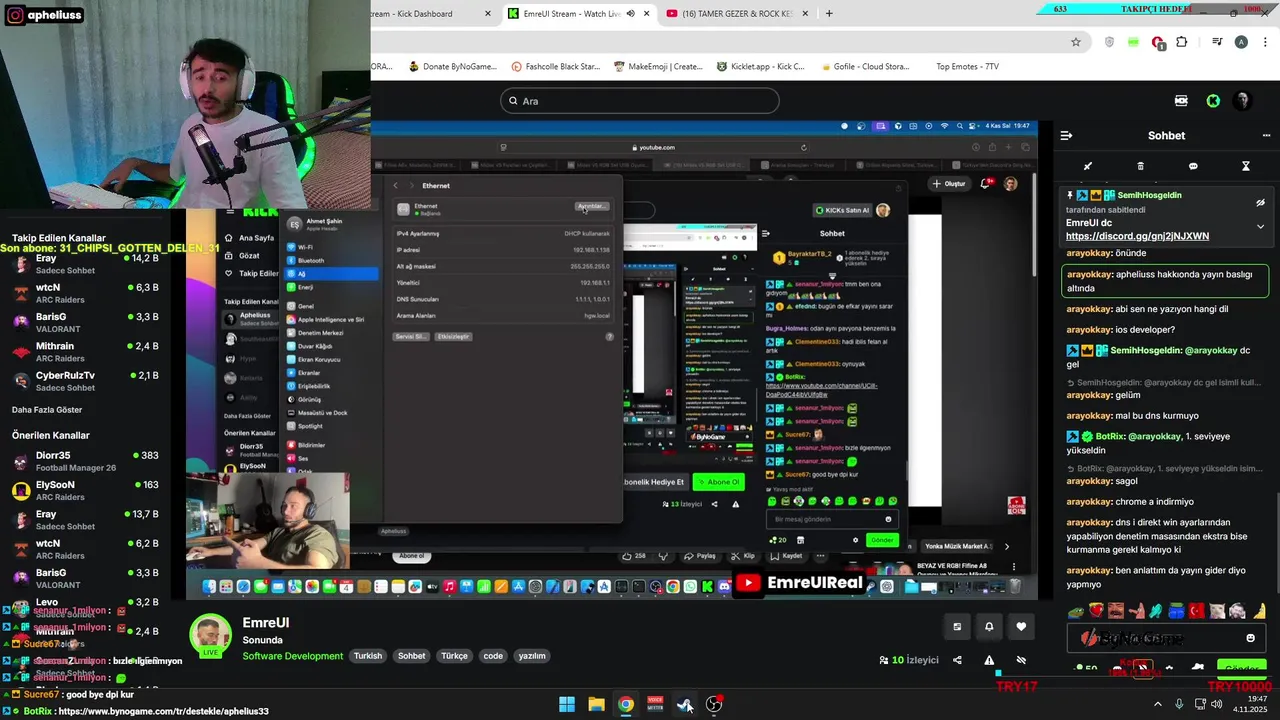1280x720 pixels.
Task: Open a new browser tab
Action: pos(829,14)
